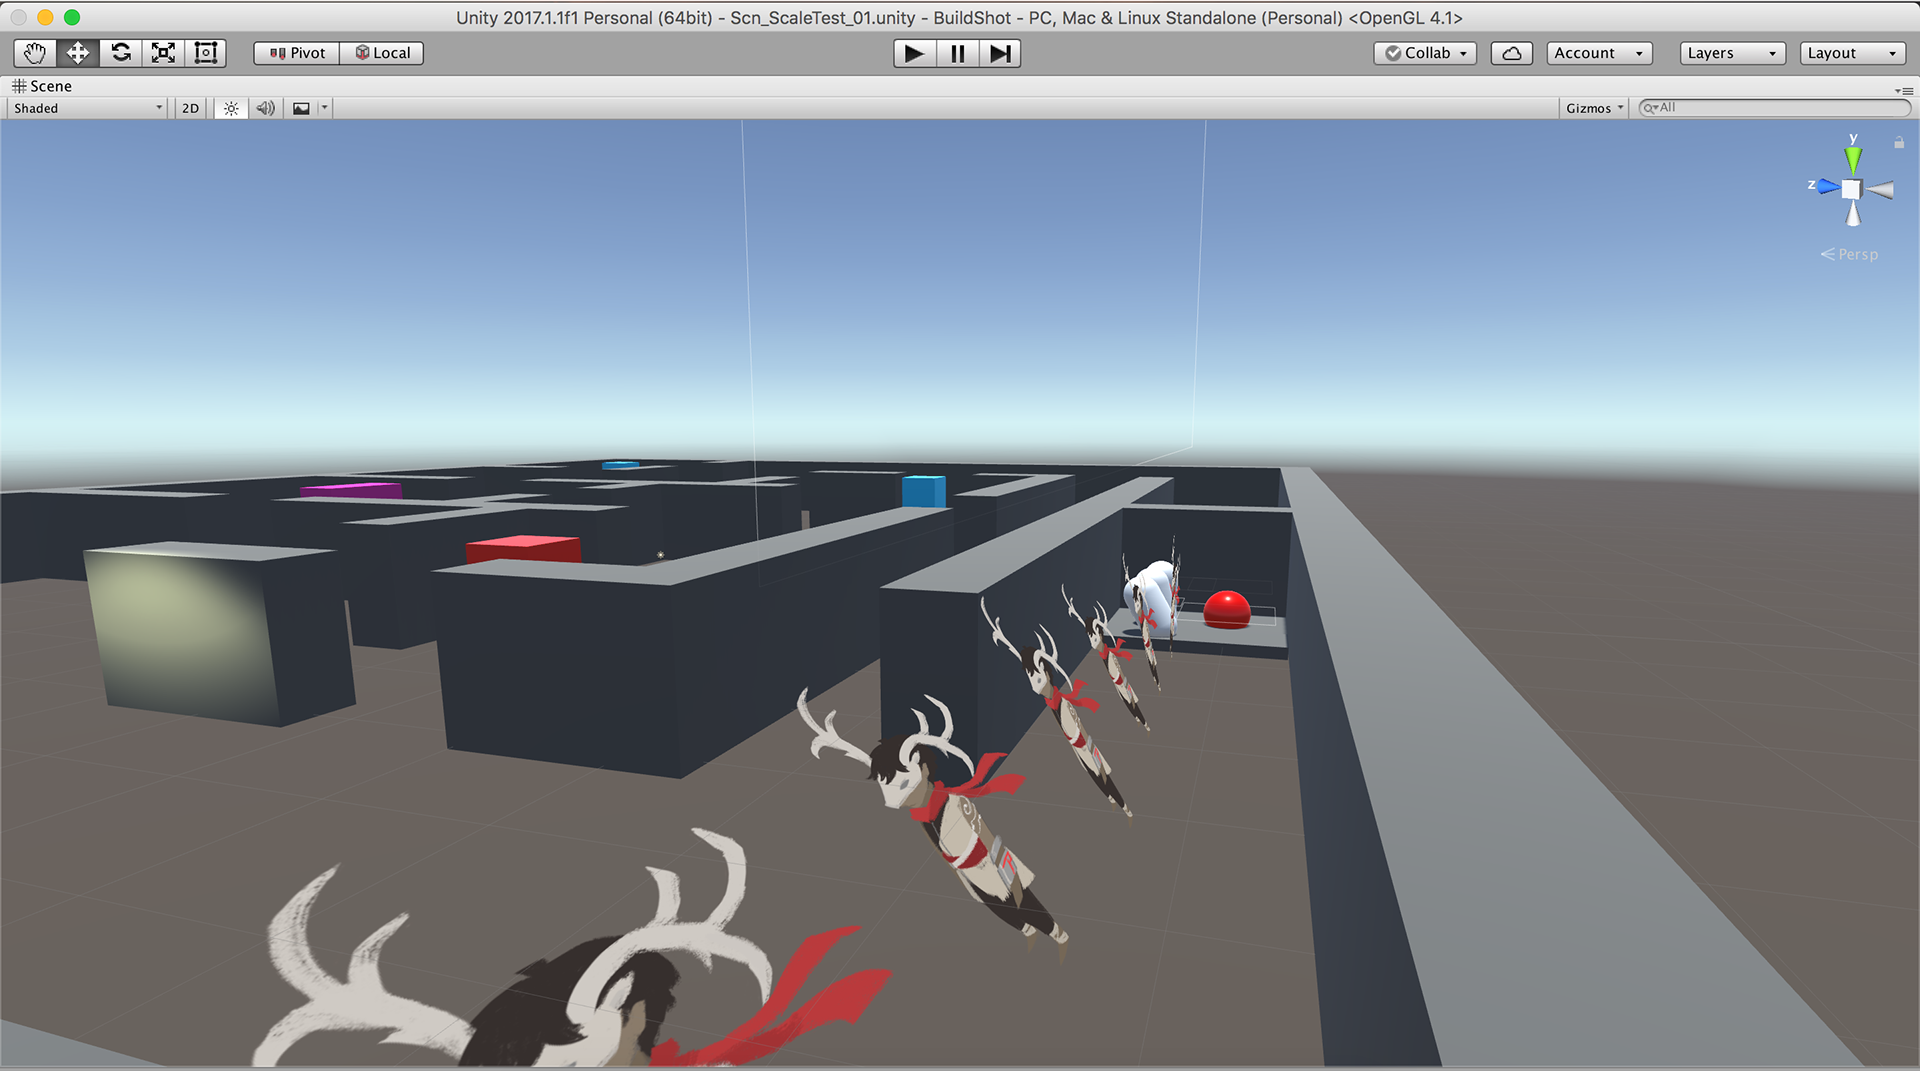
Task: Select the Hand tool
Action: coord(35,53)
